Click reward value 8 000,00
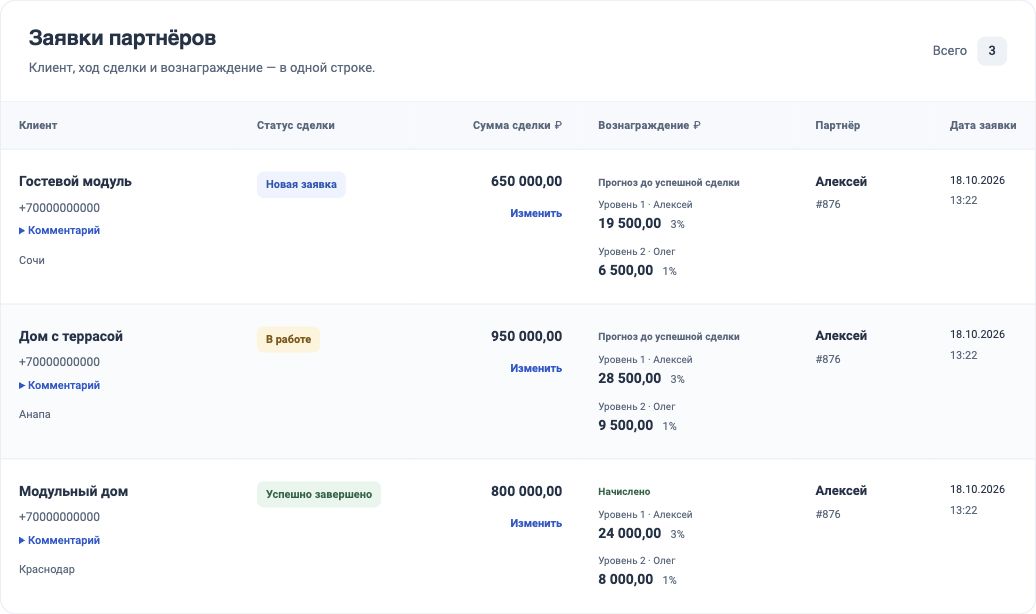The width and height of the screenshot is (1036, 614). coord(626,579)
